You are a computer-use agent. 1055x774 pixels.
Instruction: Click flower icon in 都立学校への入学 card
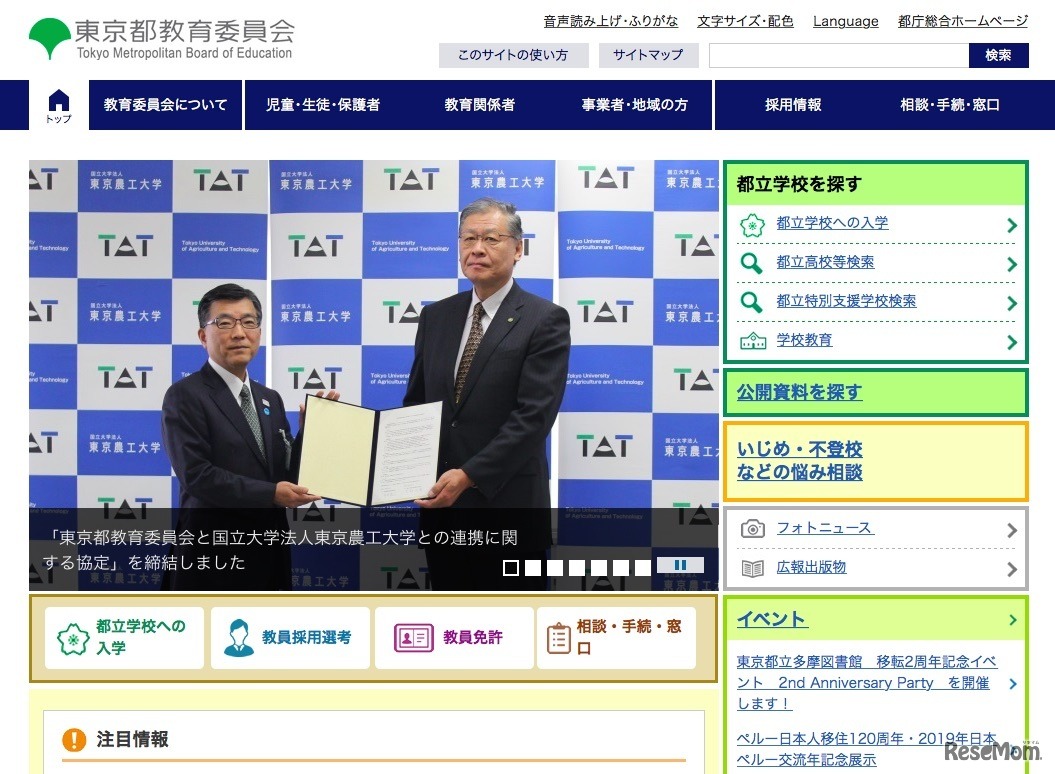coord(73,638)
